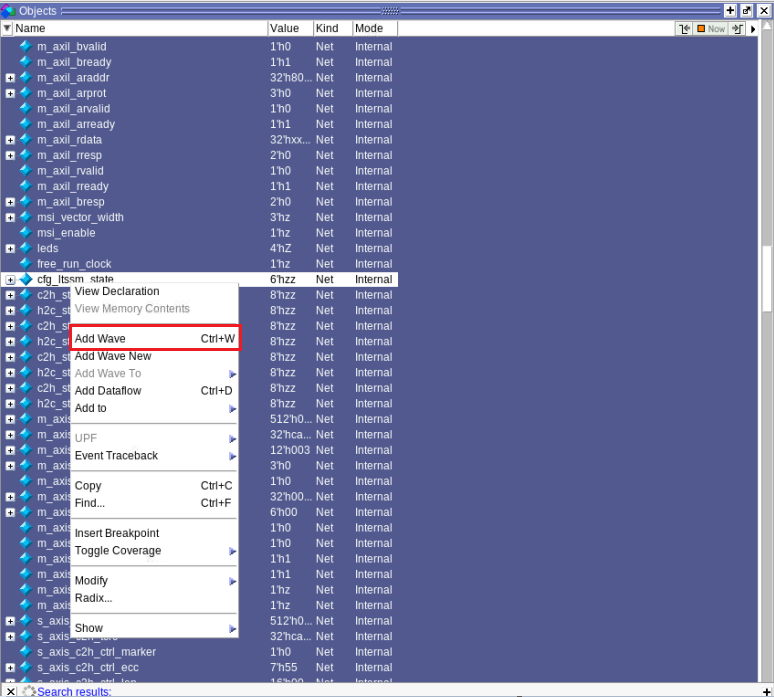Click the plus icon at search bar right end
This screenshot has height=697, width=774.
[766, 691]
